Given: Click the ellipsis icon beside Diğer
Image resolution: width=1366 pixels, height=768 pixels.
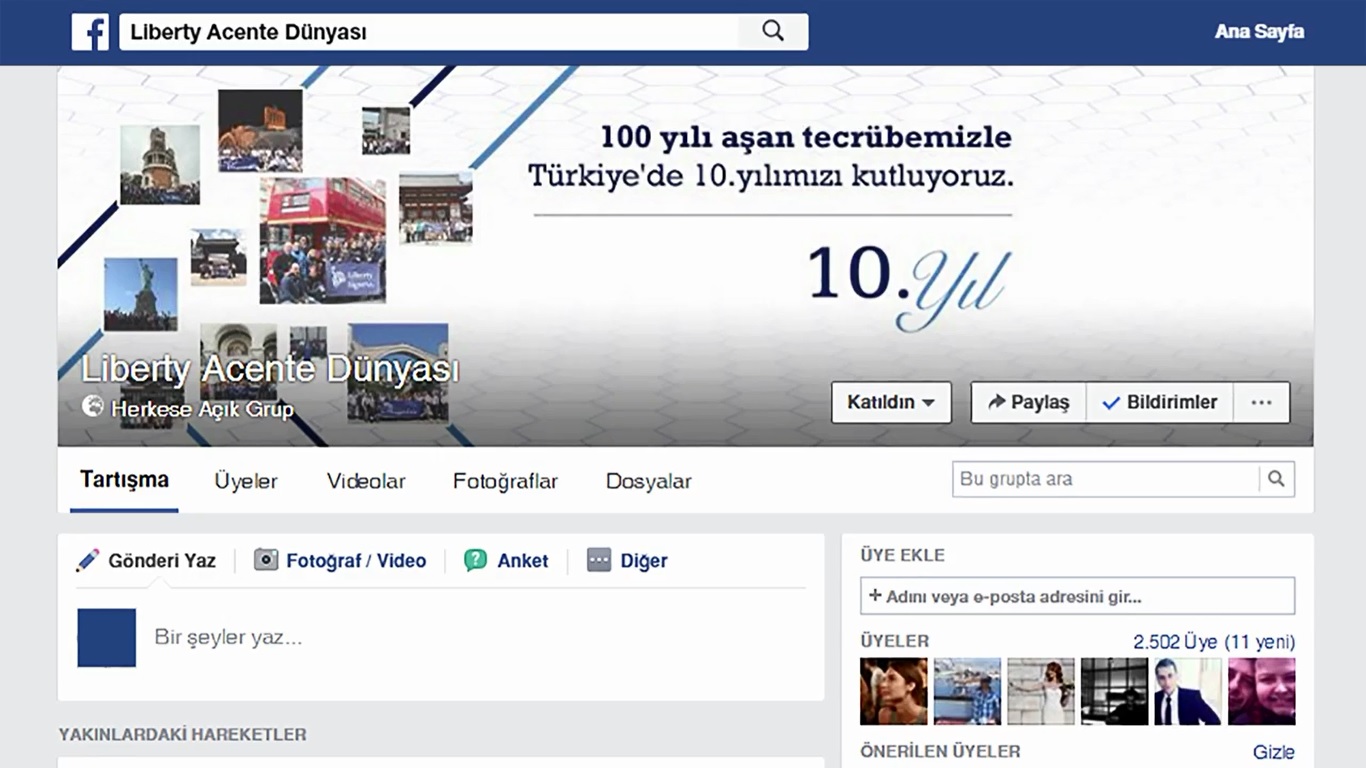Looking at the screenshot, I should point(597,560).
